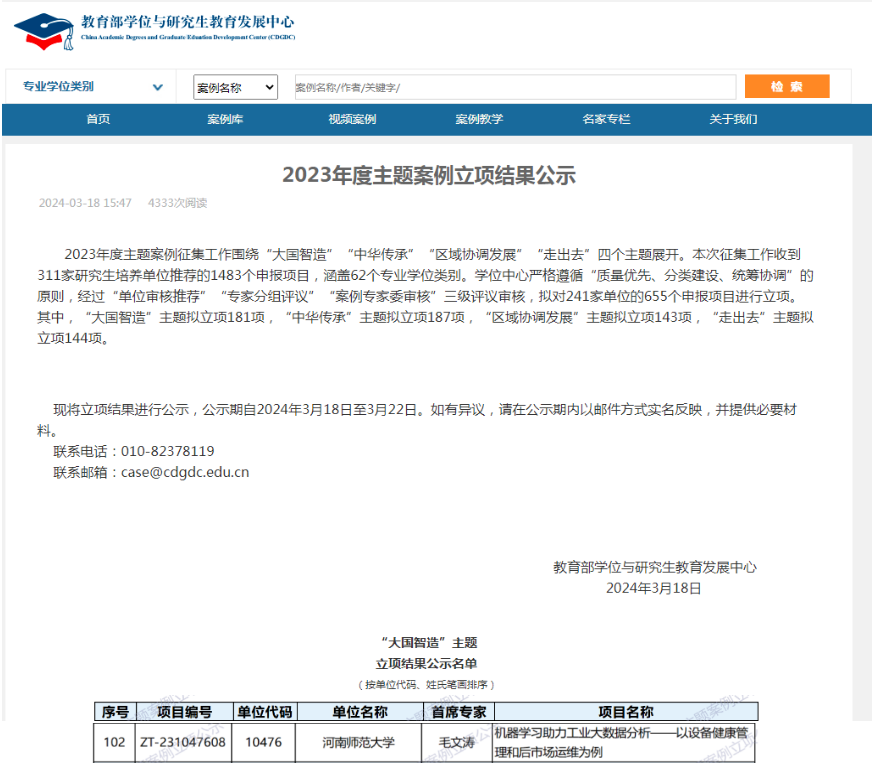Click the 教育部学位与研究生教育发展中心 header title
This screenshot has width=872, height=764.
[188, 22]
